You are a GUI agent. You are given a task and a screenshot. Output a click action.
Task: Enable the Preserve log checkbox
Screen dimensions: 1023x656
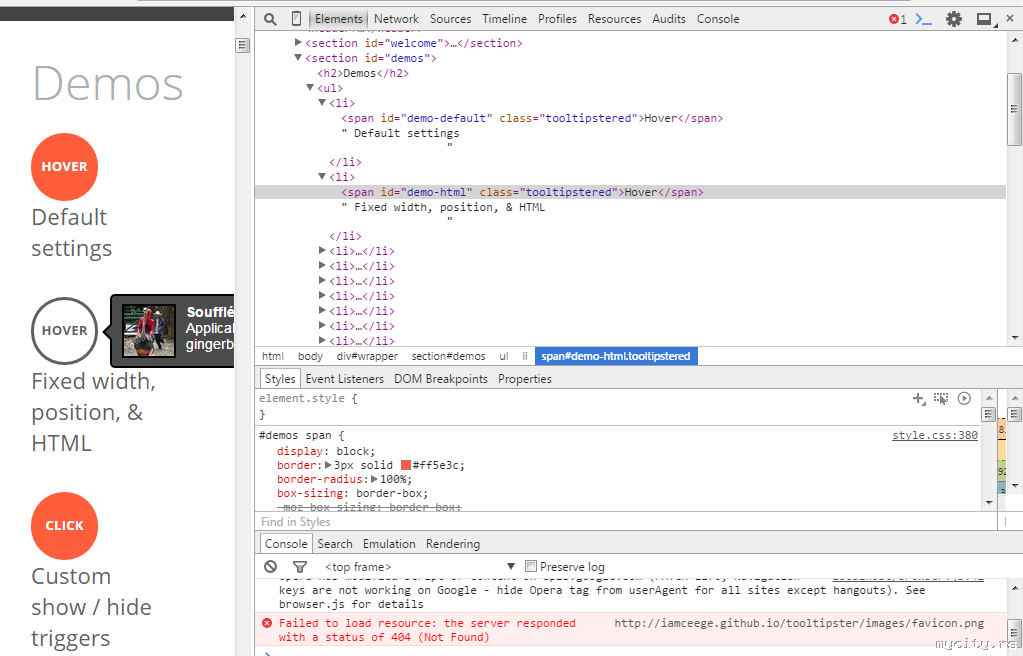(531, 567)
